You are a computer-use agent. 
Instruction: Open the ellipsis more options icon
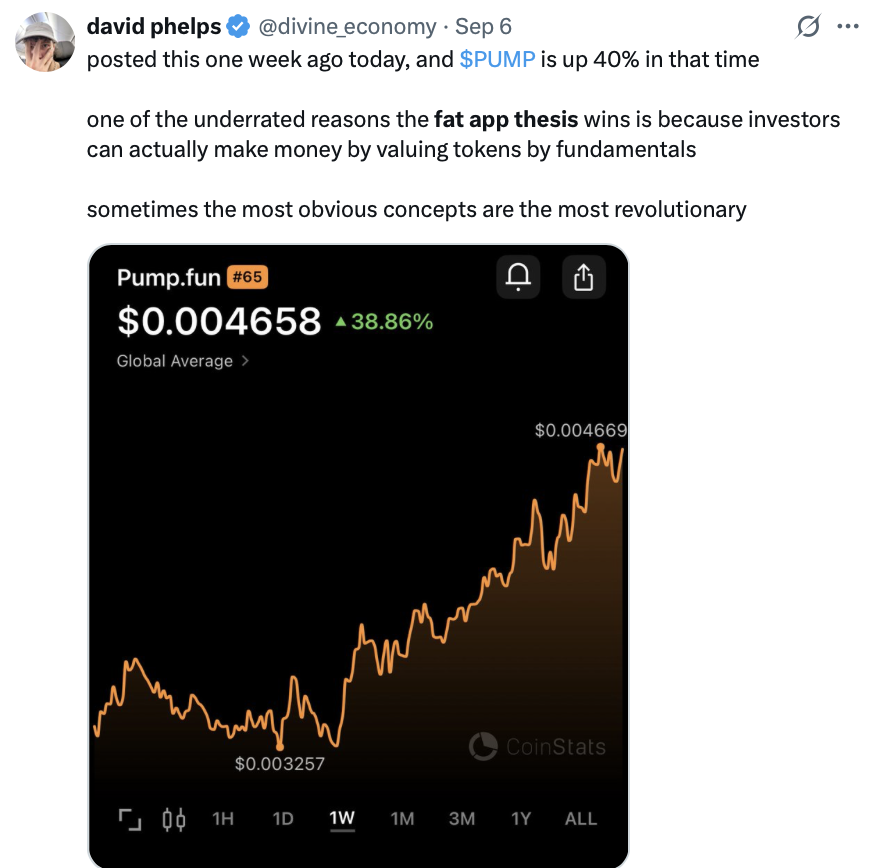(849, 25)
